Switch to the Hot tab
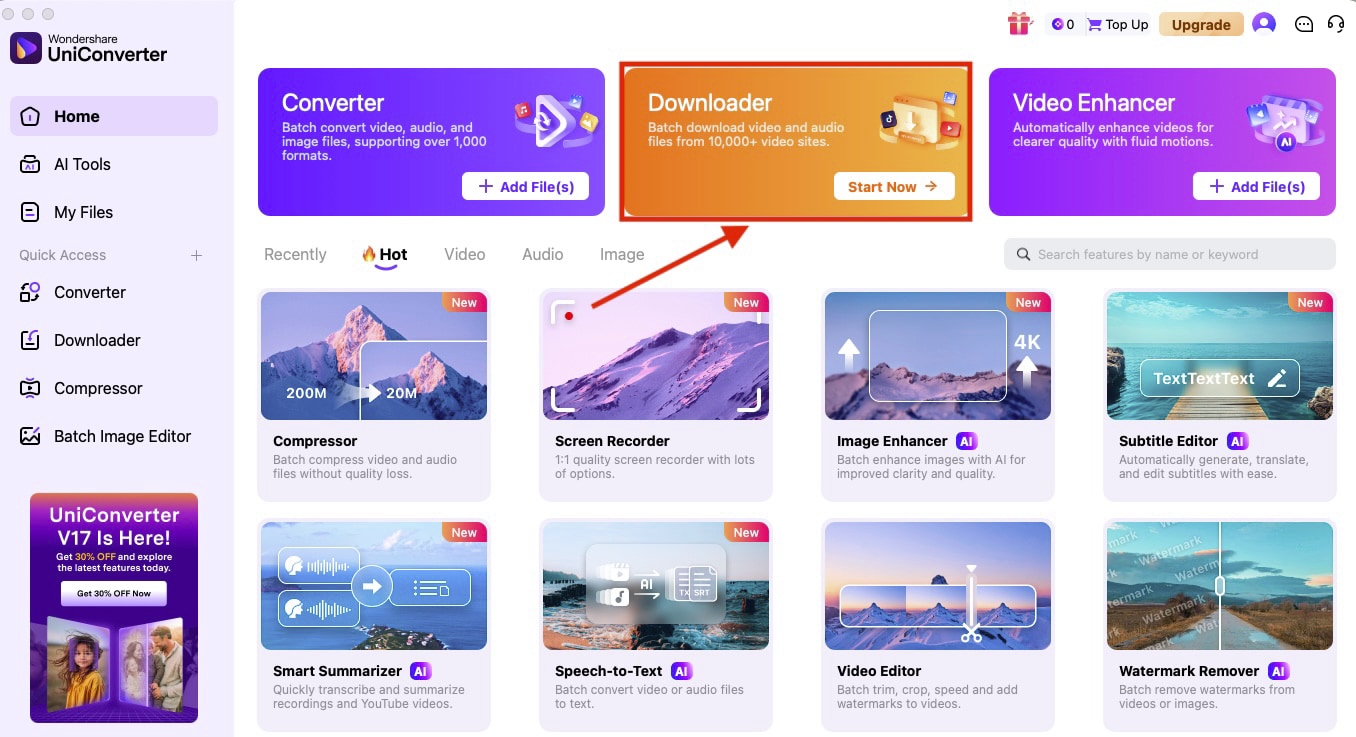 pos(385,255)
